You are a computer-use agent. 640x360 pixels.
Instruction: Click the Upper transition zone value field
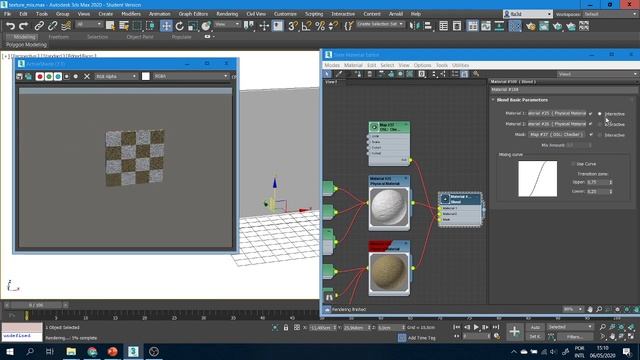point(598,182)
